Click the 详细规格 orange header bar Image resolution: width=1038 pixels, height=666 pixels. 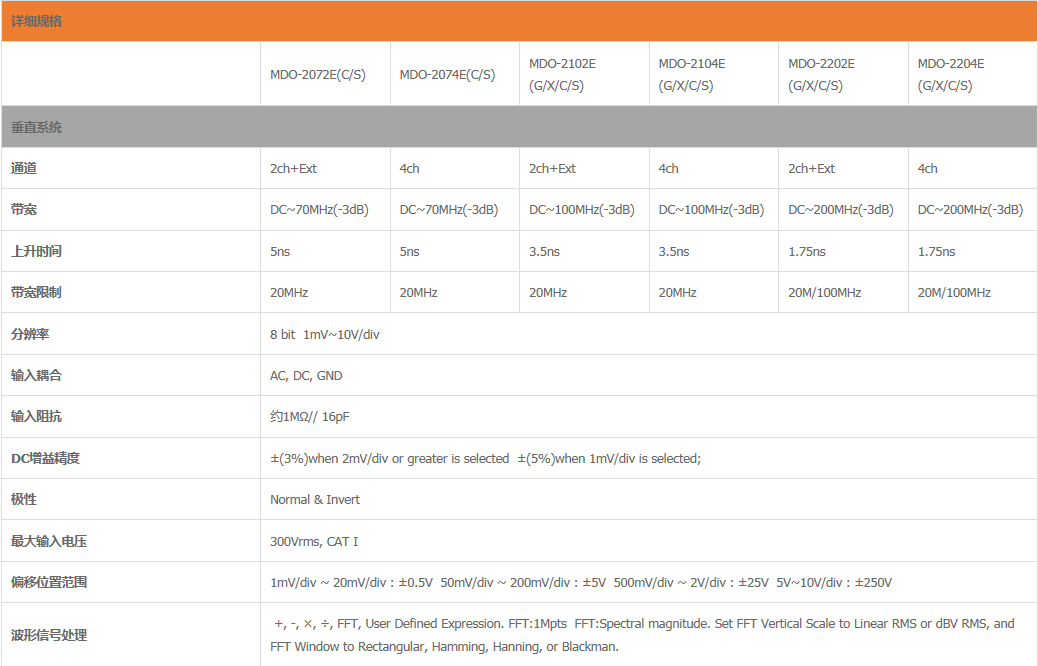pos(519,21)
